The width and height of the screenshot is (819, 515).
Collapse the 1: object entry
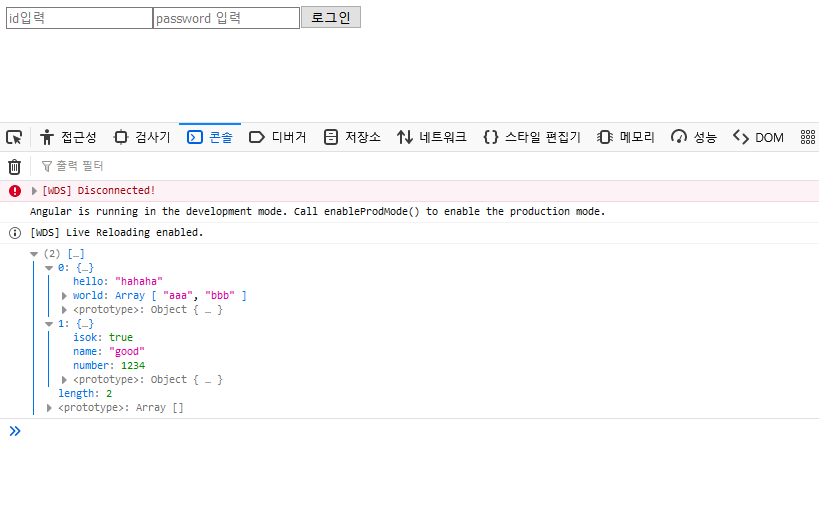[49, 324]
